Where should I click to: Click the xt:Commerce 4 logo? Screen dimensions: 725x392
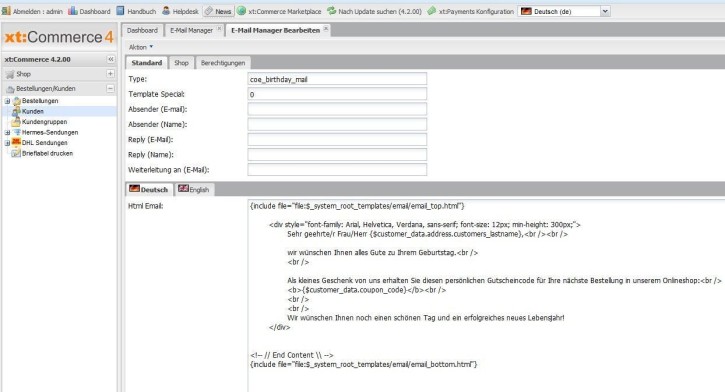pyautogui.click(x=59, y=37)
